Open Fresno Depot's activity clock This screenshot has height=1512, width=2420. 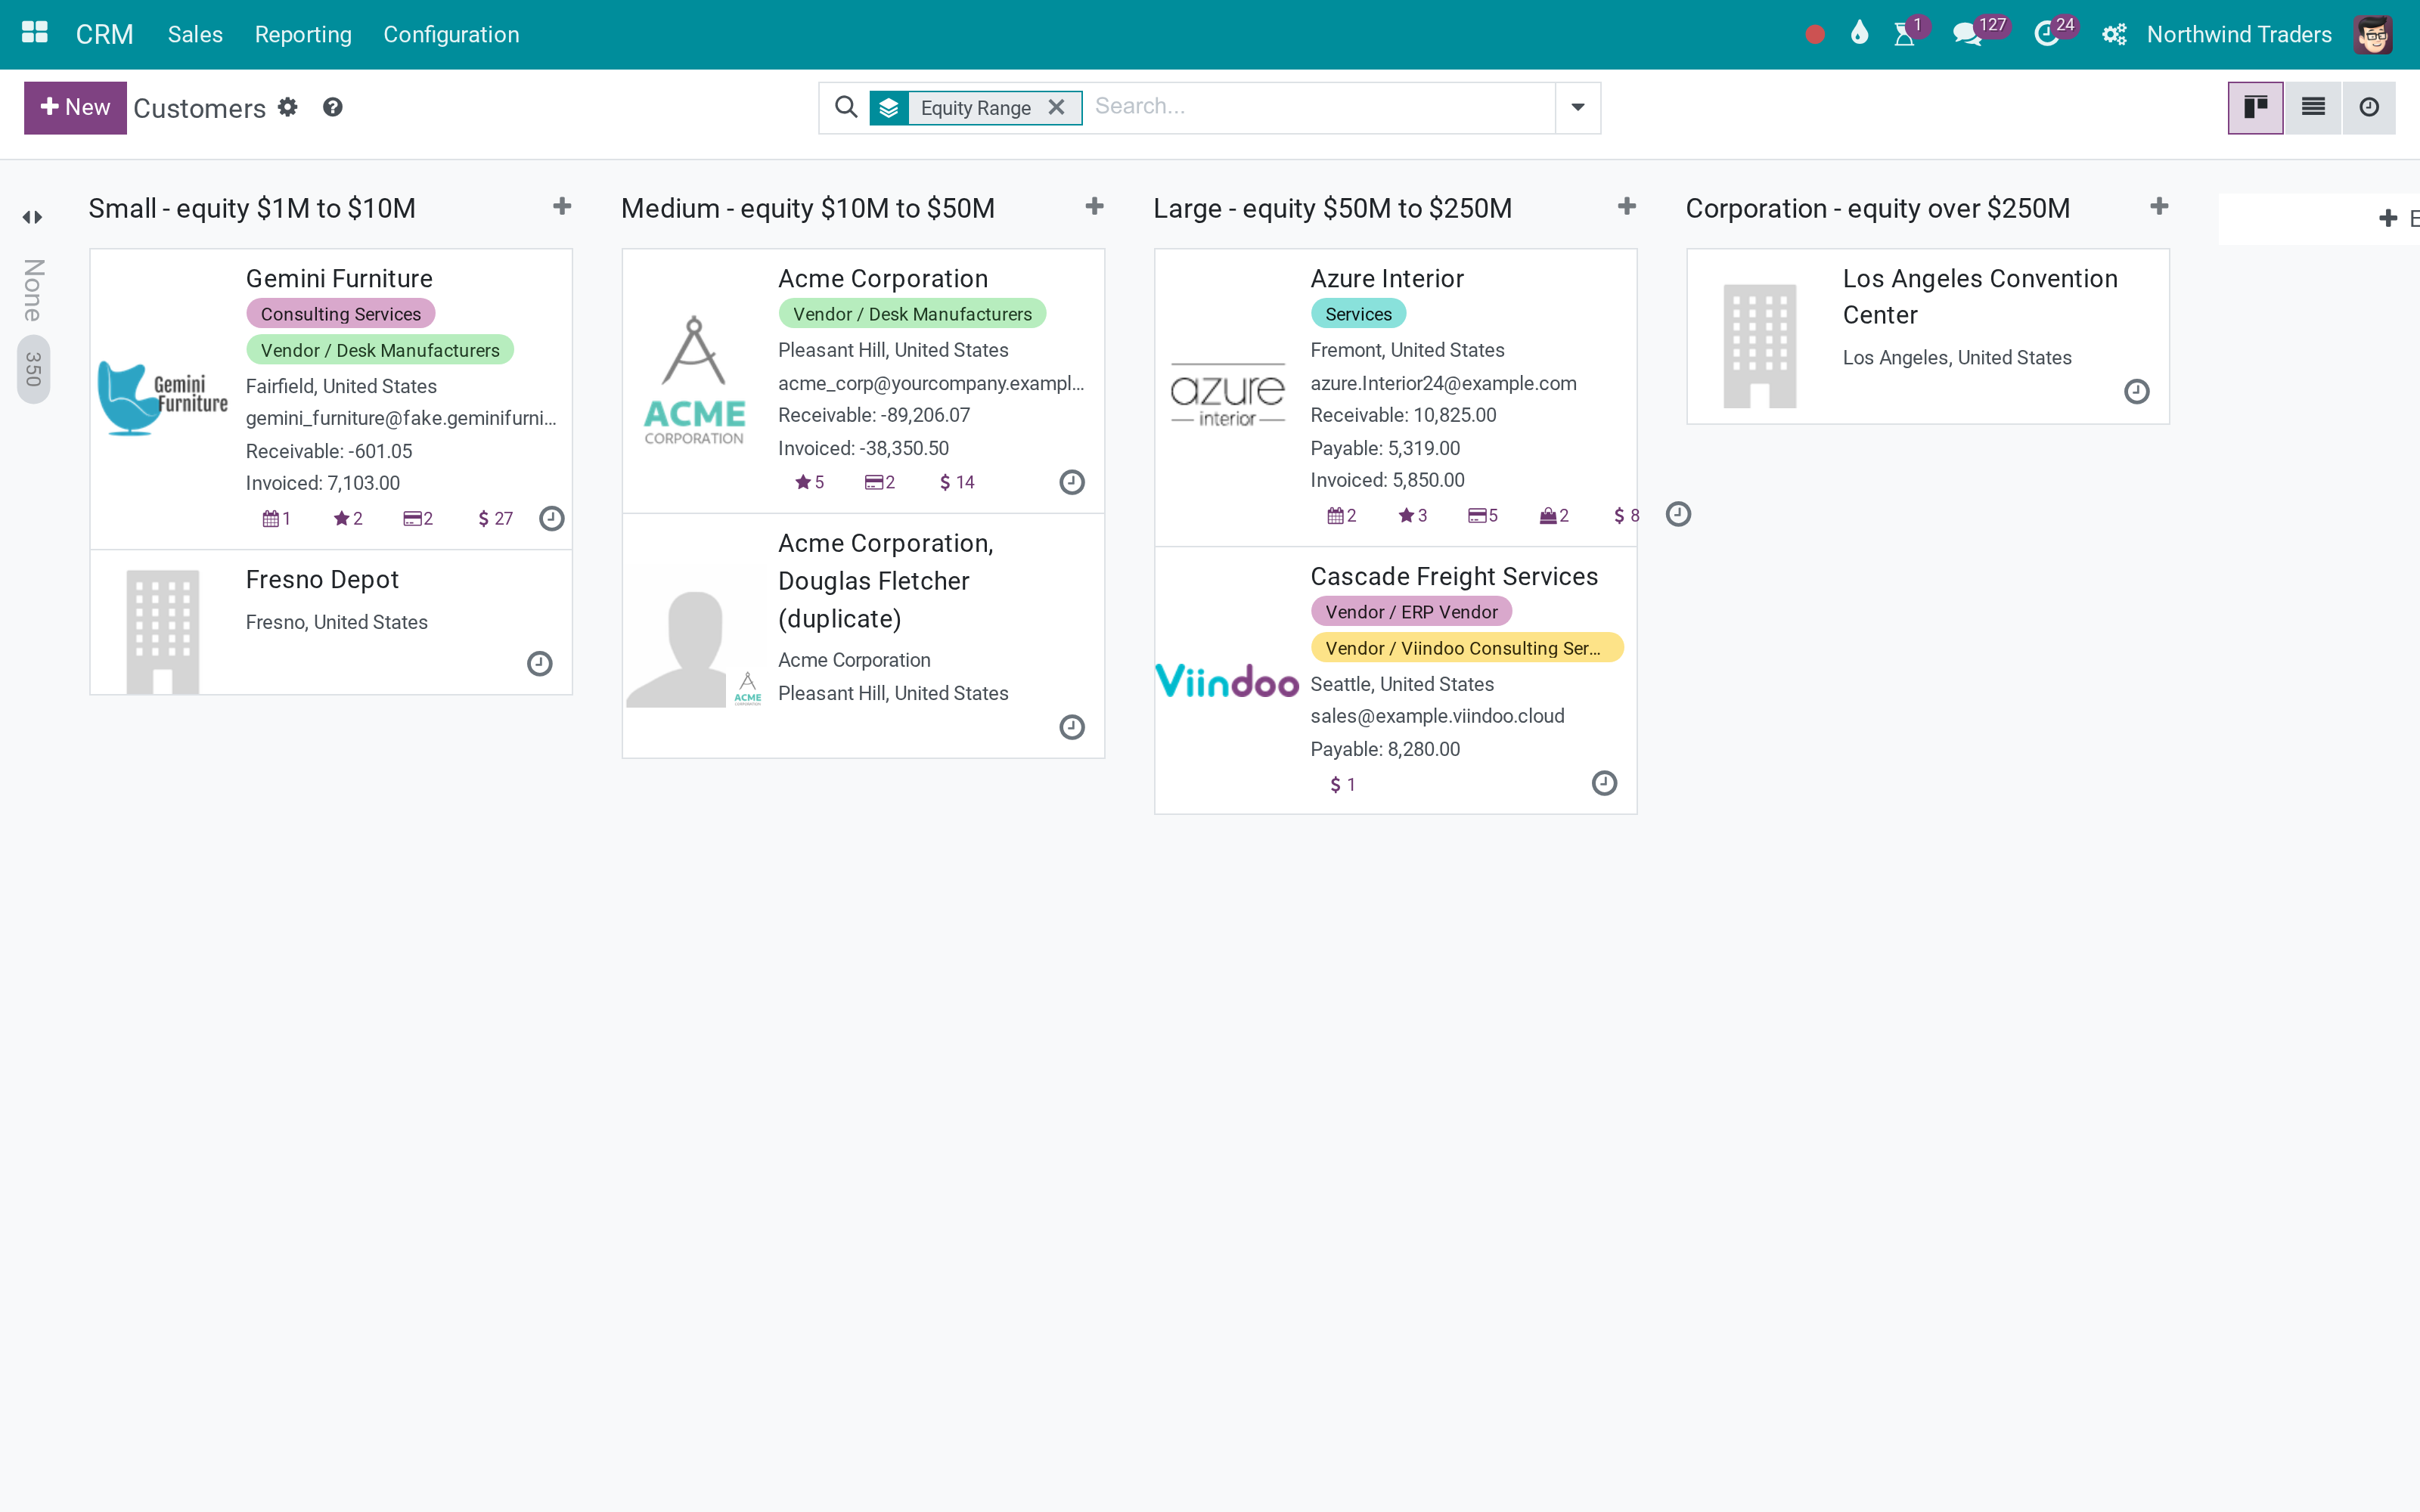(540, 663)
